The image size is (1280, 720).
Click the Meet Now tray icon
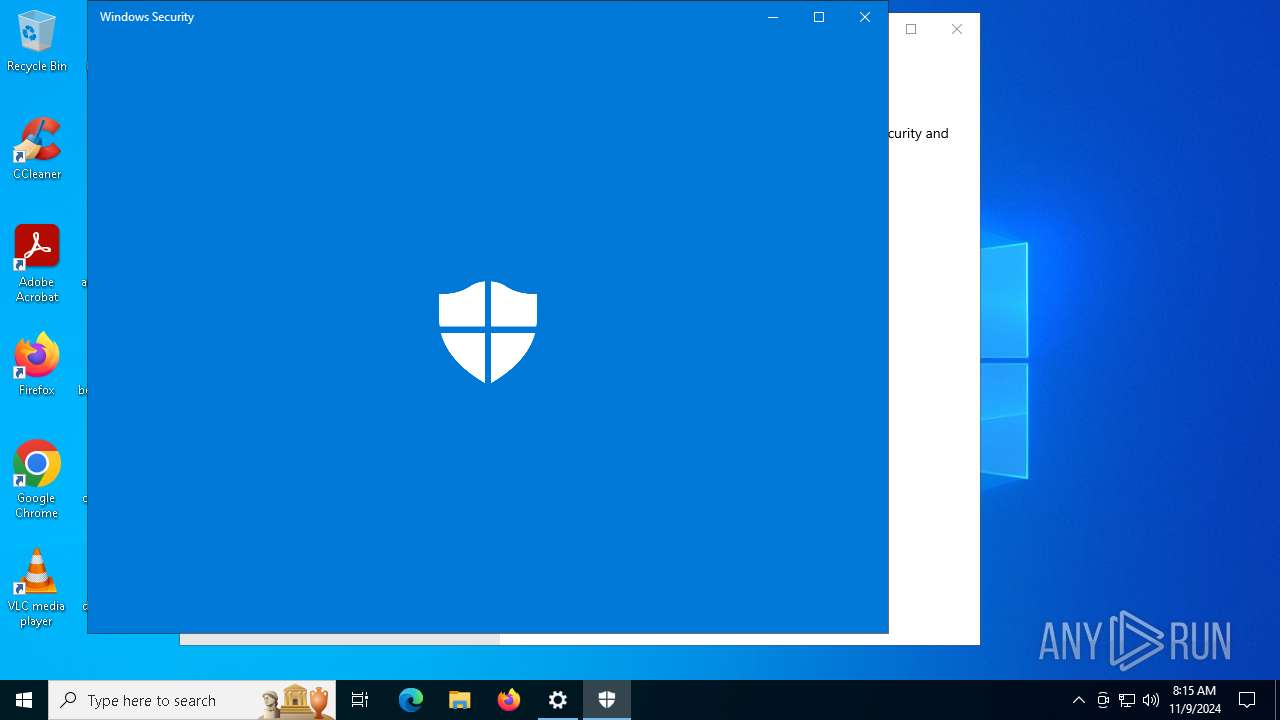tap(1103, 700)
